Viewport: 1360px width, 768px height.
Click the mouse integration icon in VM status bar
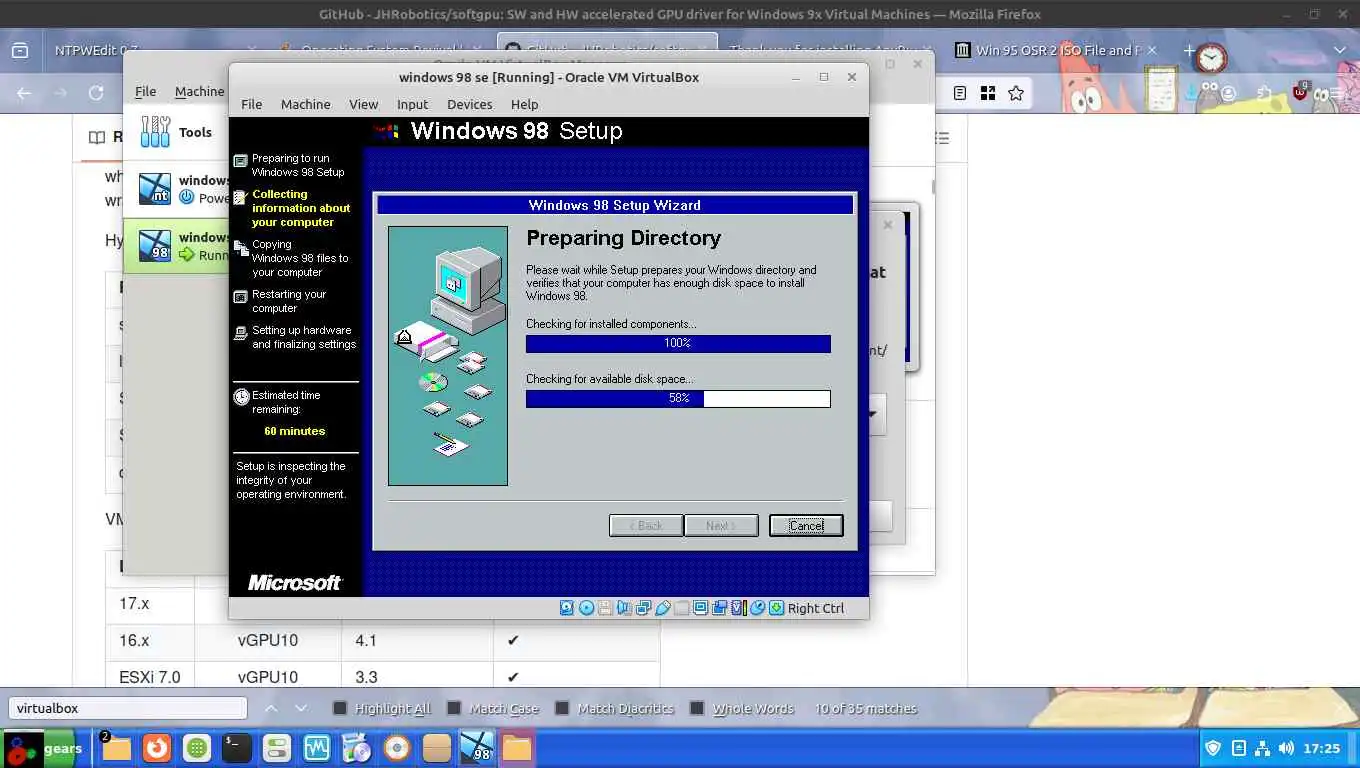point(758,608)
